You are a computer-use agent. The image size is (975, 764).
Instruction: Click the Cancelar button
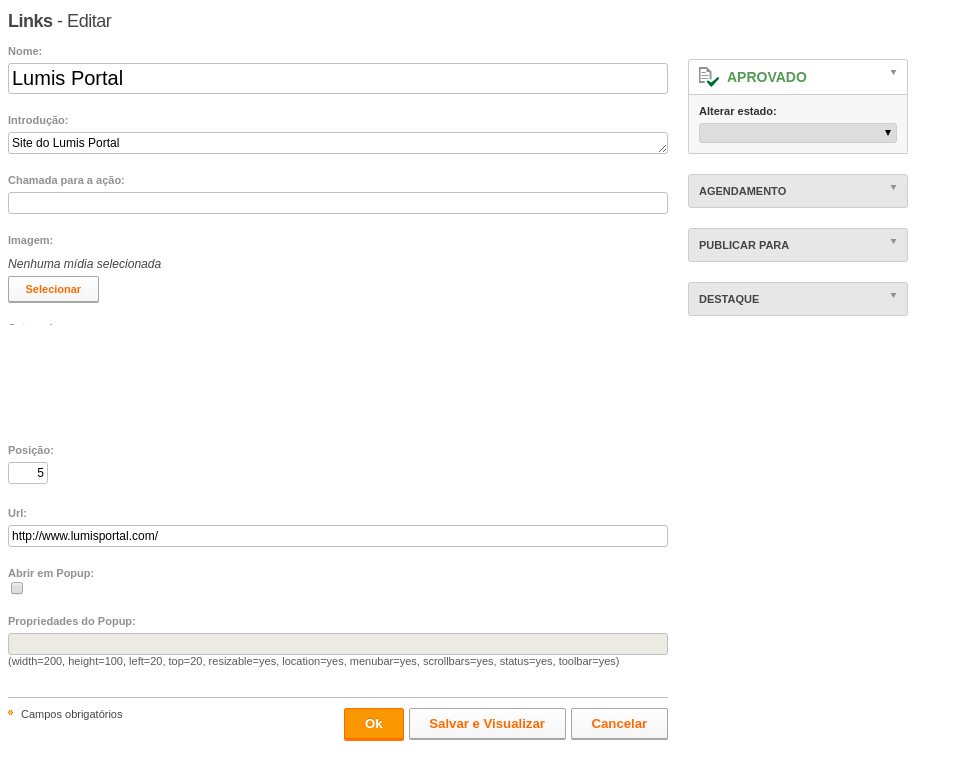[619, 724]
